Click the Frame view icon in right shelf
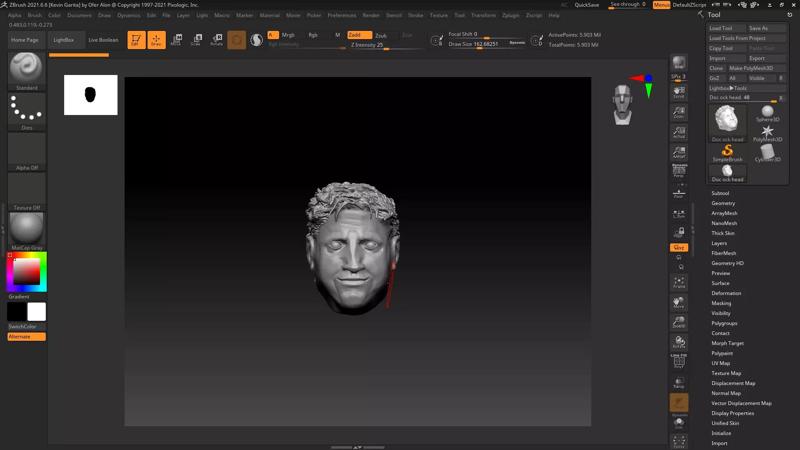 pyautogui.click(x=679, y=283)
